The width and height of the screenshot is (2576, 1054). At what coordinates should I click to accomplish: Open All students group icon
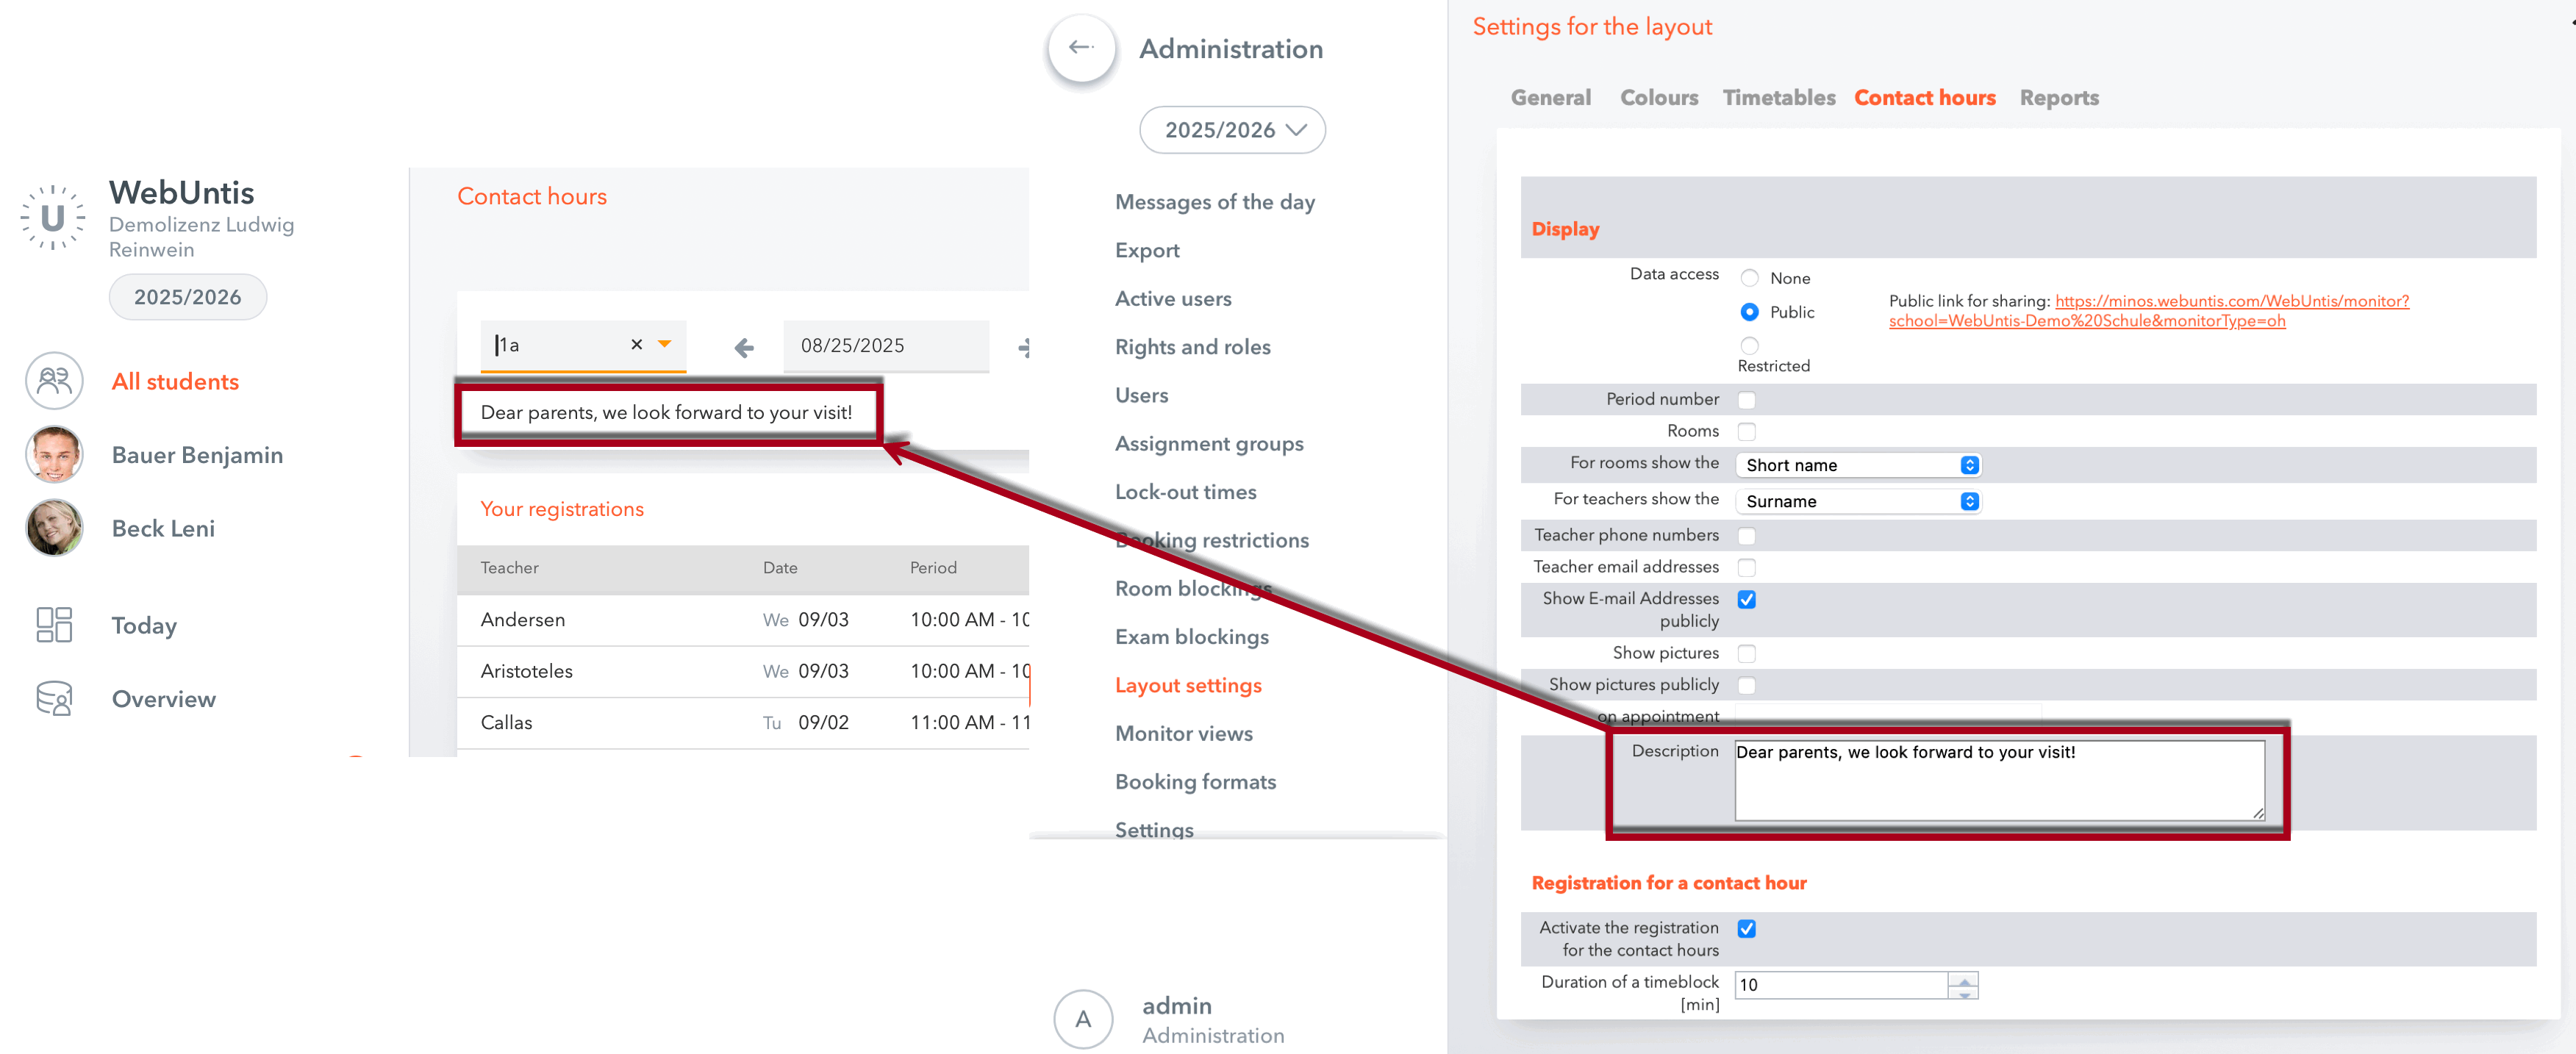point(54,381)
